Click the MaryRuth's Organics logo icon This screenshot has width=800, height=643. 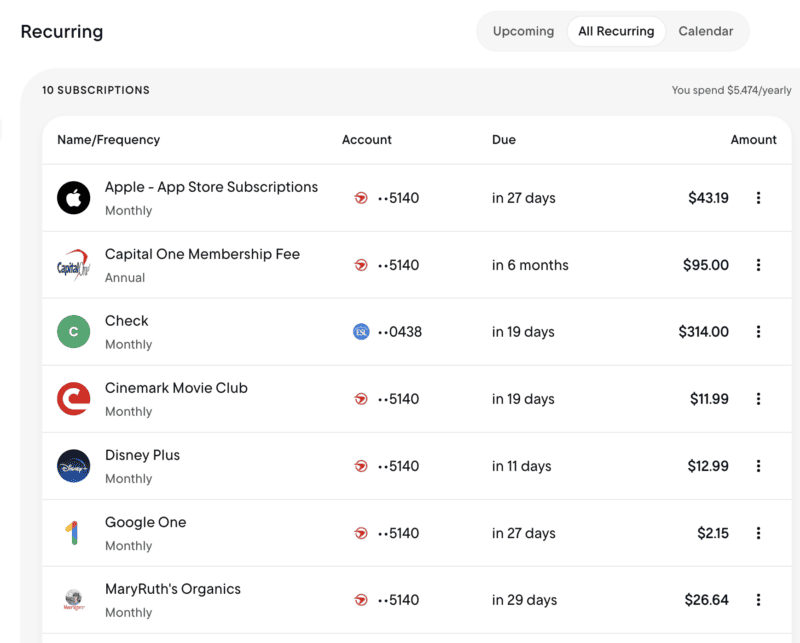click(x=73, y=600)
